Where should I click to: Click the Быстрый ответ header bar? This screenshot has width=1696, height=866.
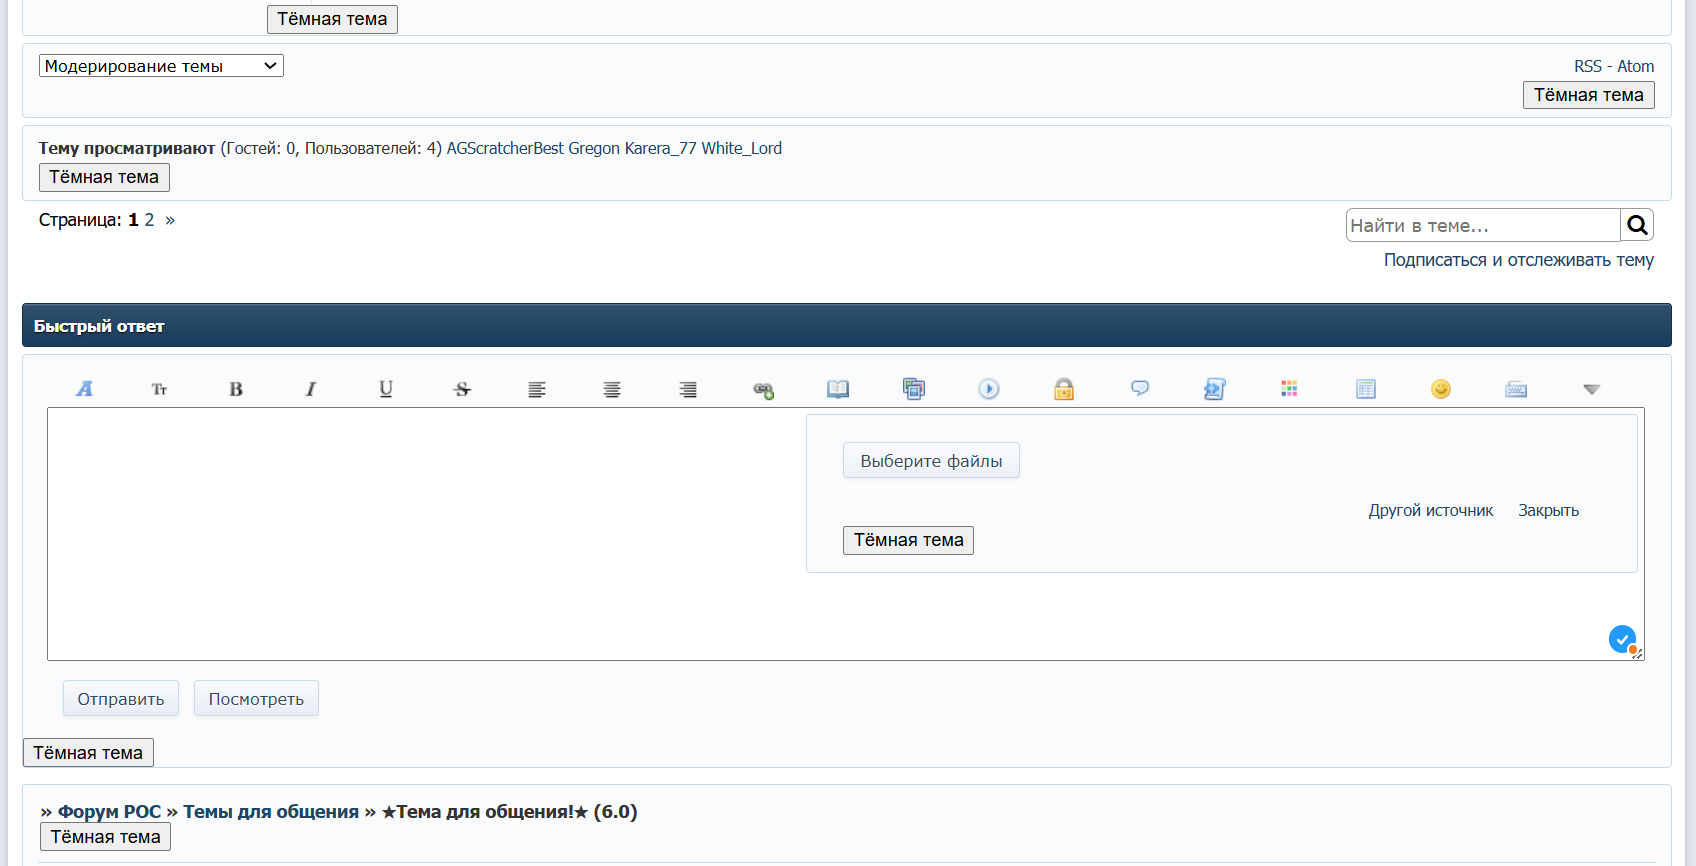coord(847,326)
